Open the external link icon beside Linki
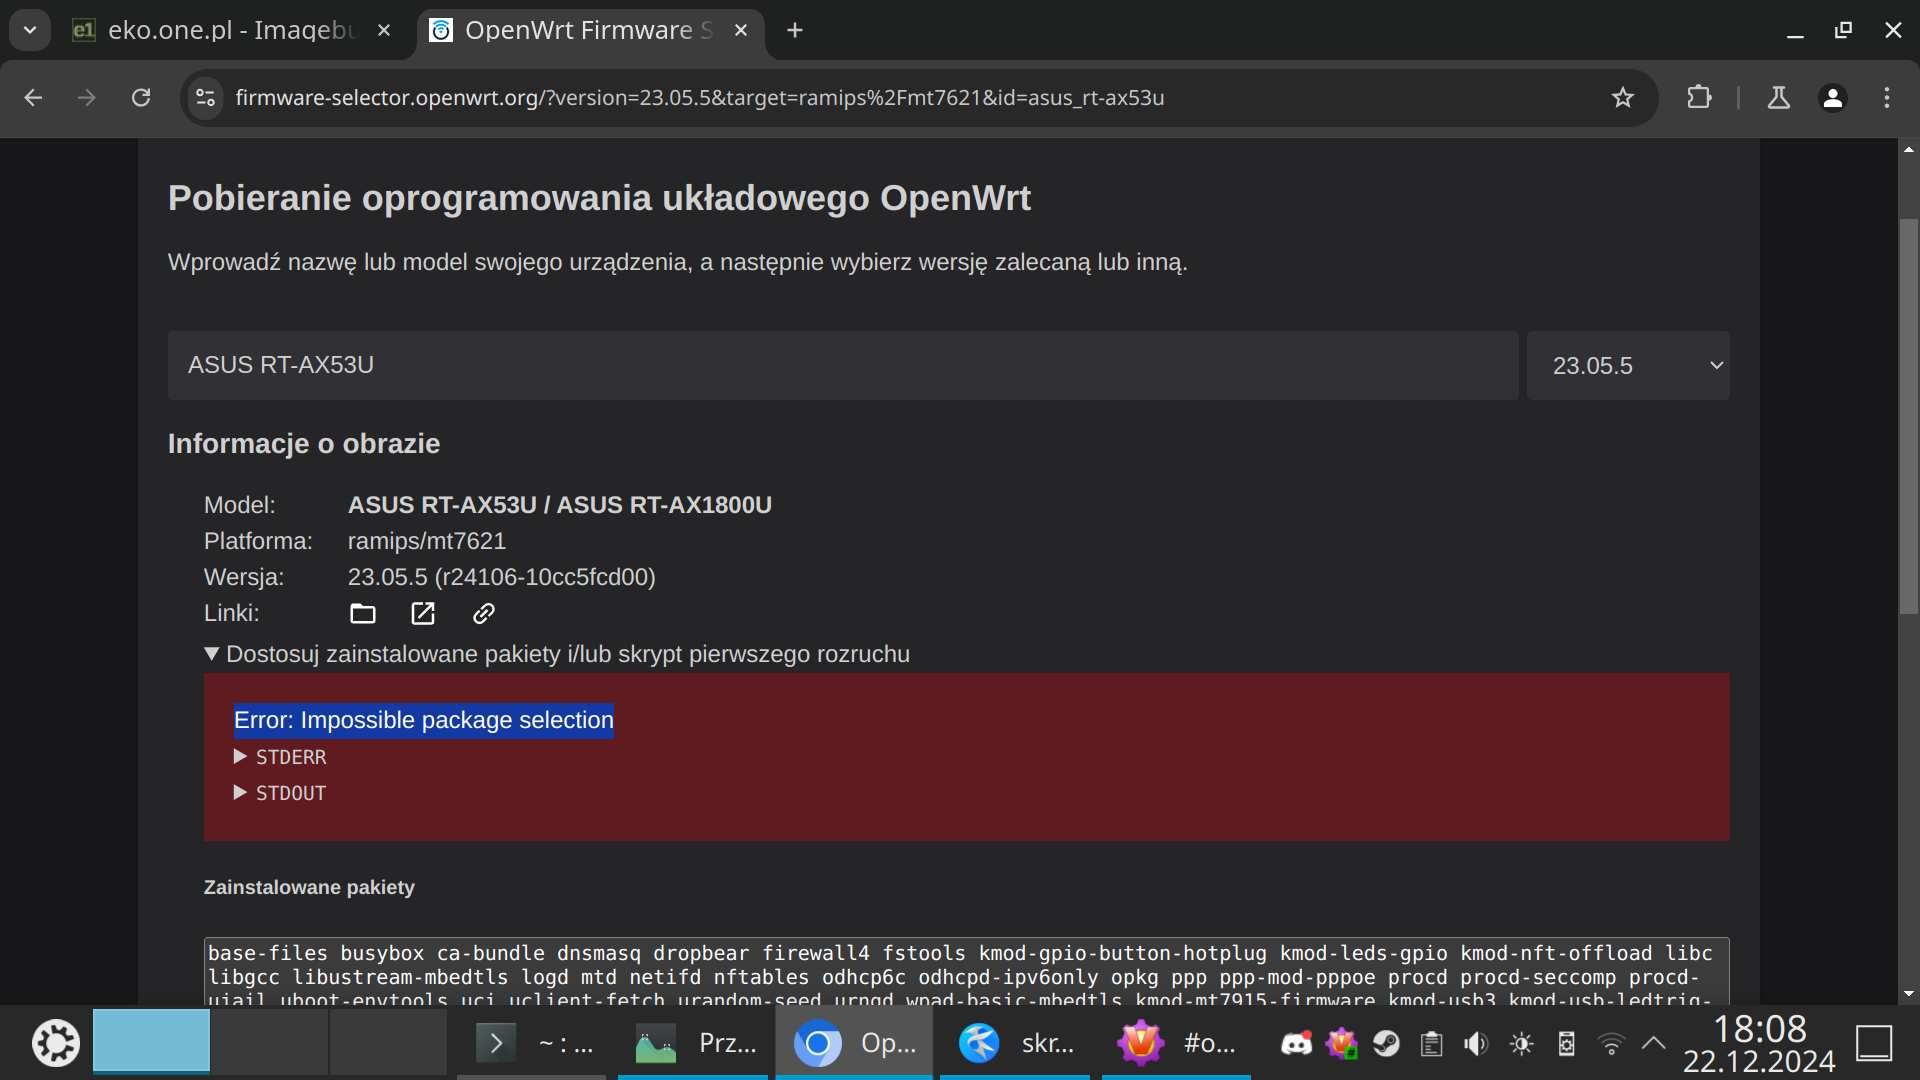Image resolution: width=1920 pixels, height=1080 pixels. click(x=423, y=614)
